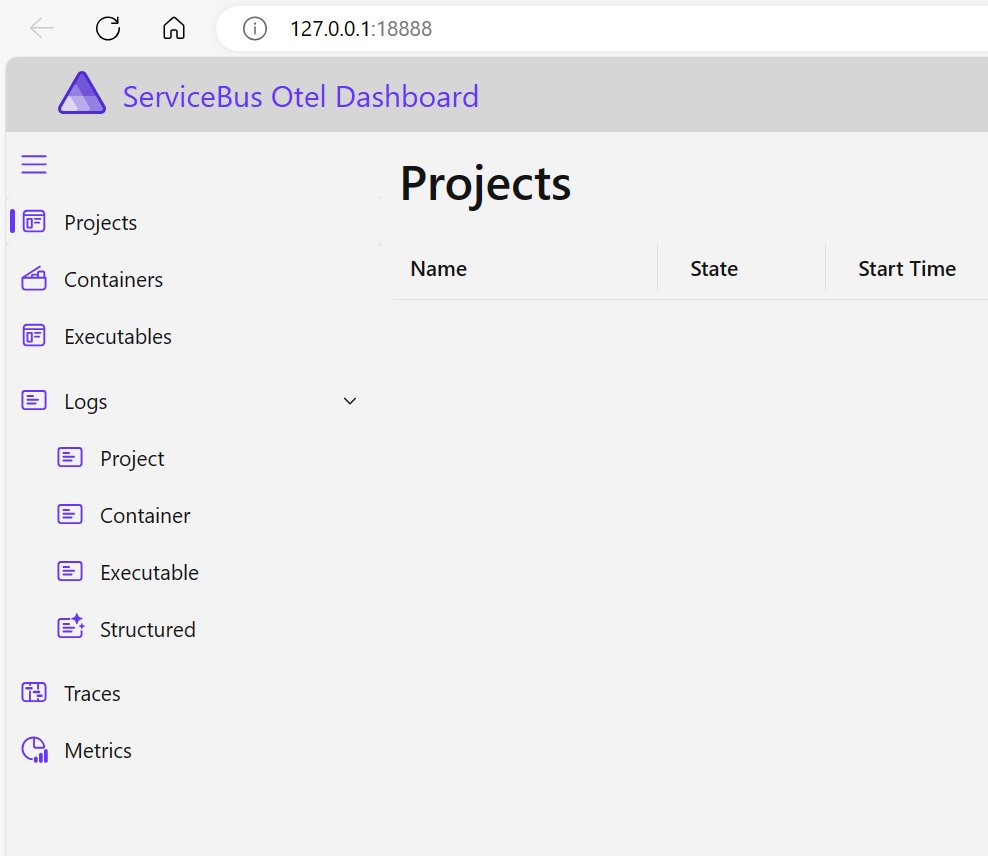Viewport: 988px width, 856px height.
Task: Collapse the Logs section chevron
Action: (x=349, y=400)
